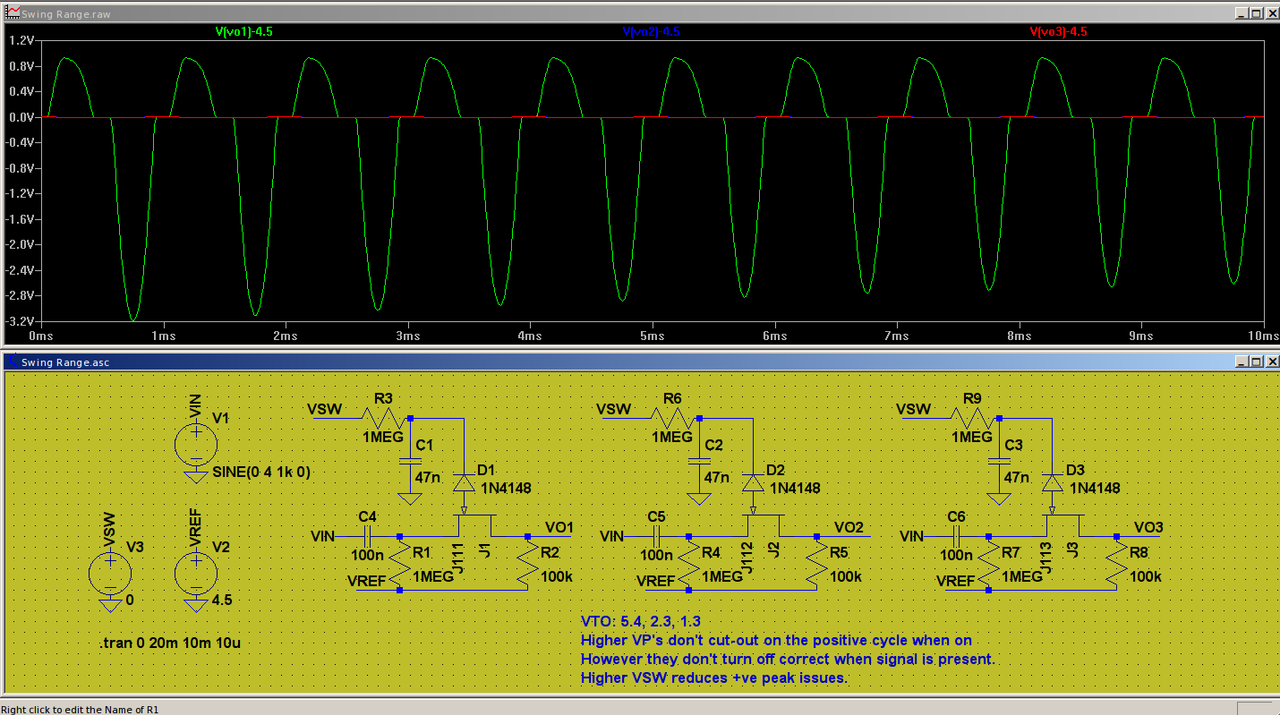Screen dimensions: 1280x715
Task: Select diode D3 symbol
Action: 1052,482
